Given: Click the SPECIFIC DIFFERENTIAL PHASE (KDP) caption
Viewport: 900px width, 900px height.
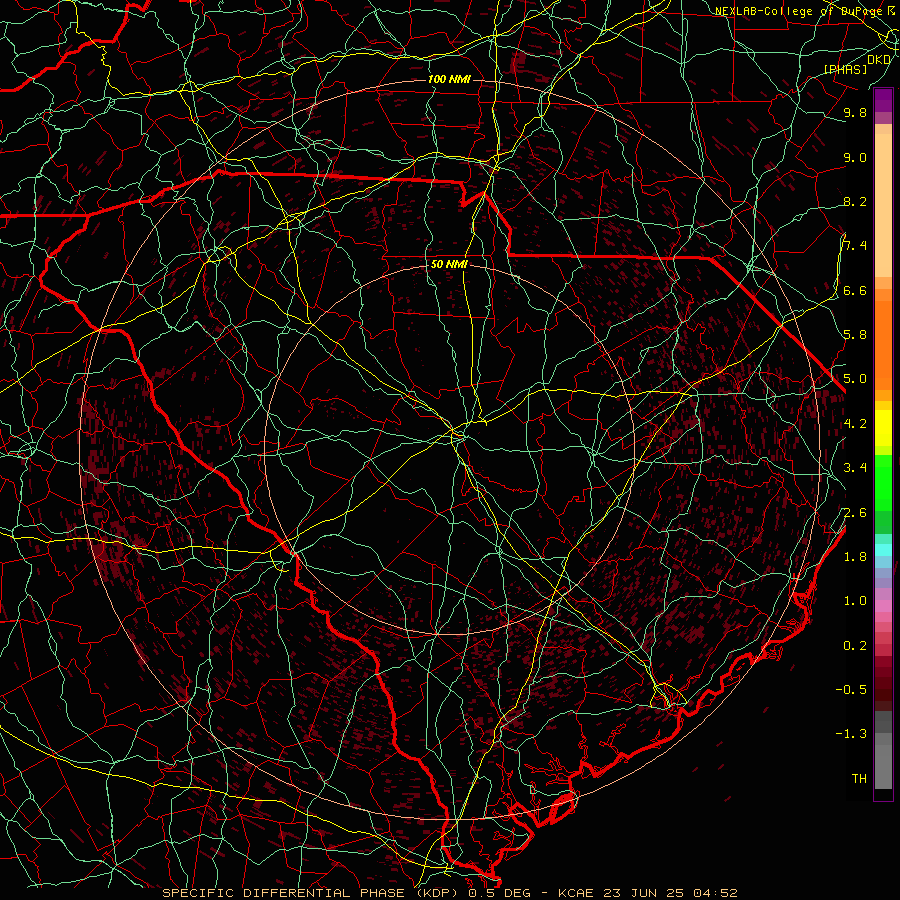Looking at the screenshot, I should coord(312,893).
